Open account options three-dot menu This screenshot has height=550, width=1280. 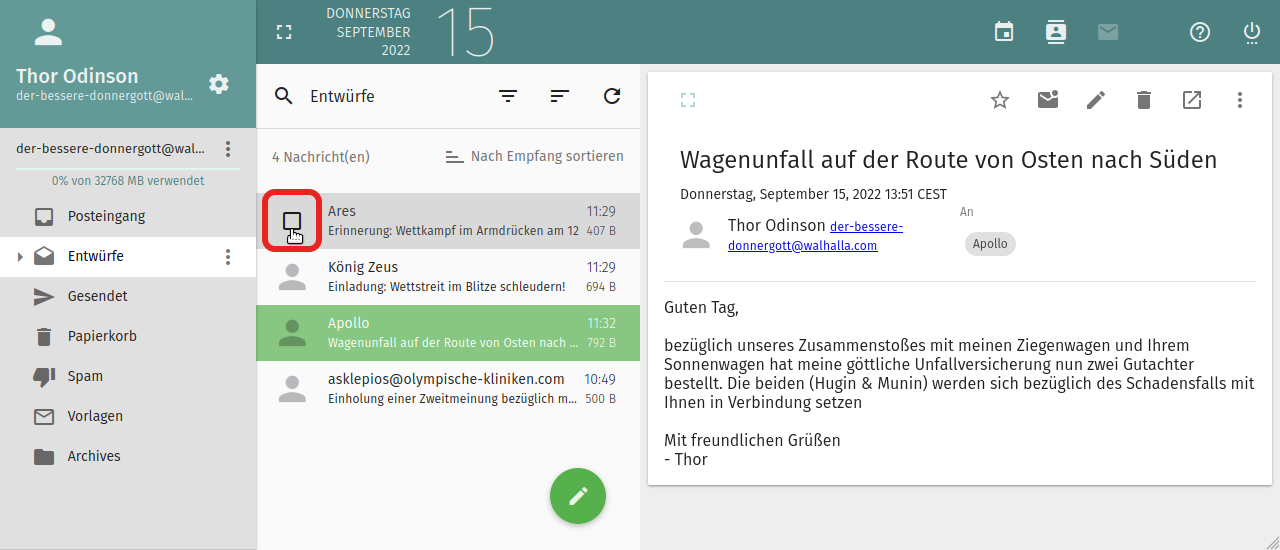(228, 149)
